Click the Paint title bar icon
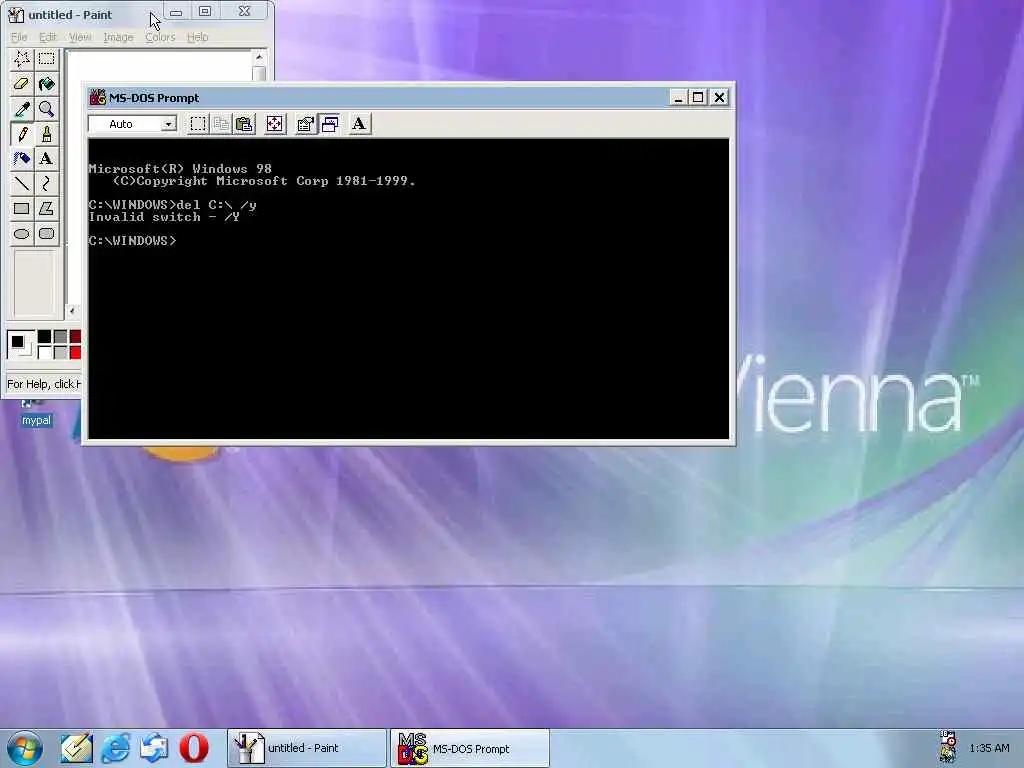 coord(16,14)
